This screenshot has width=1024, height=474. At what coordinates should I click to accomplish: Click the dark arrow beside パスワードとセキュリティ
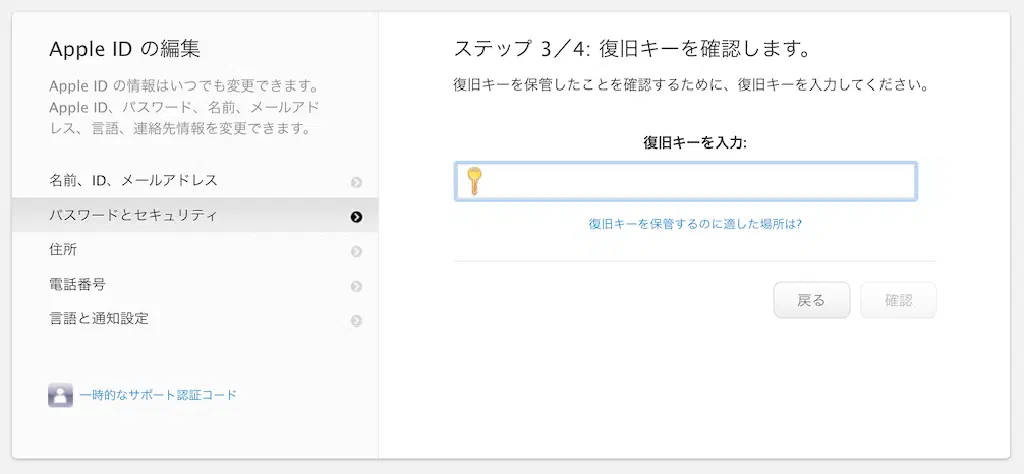[356, 216]
